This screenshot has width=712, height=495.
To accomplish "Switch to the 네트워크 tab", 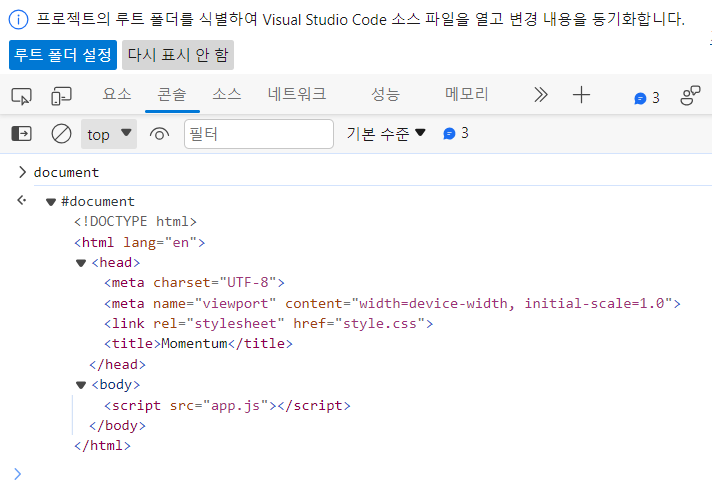I will click(x=297, y=94).
